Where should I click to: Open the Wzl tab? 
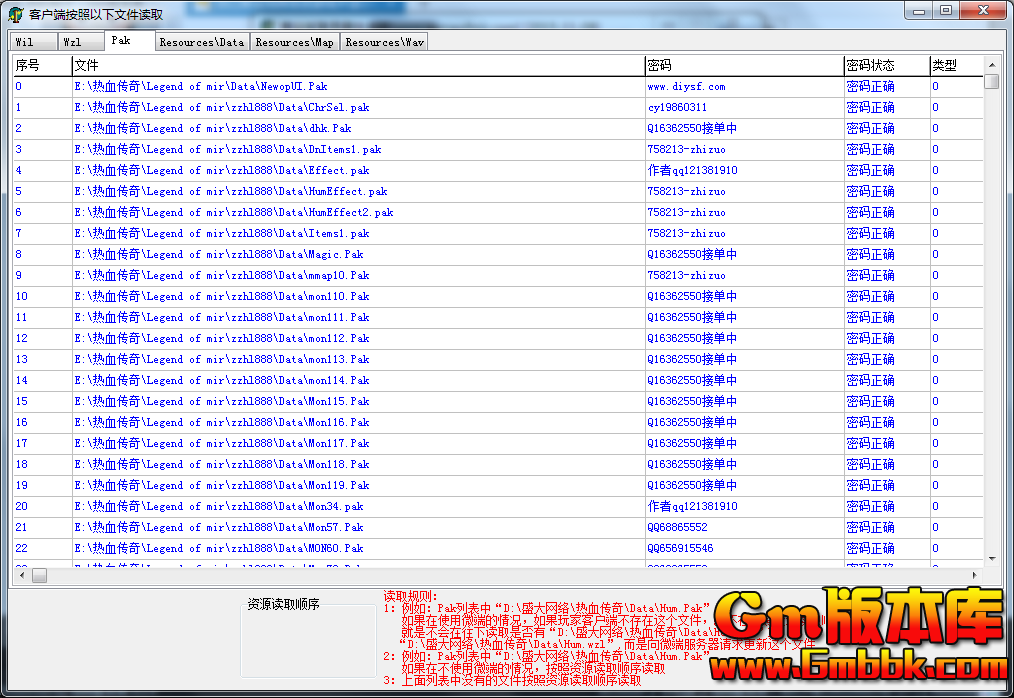click(x=73, y=42)
